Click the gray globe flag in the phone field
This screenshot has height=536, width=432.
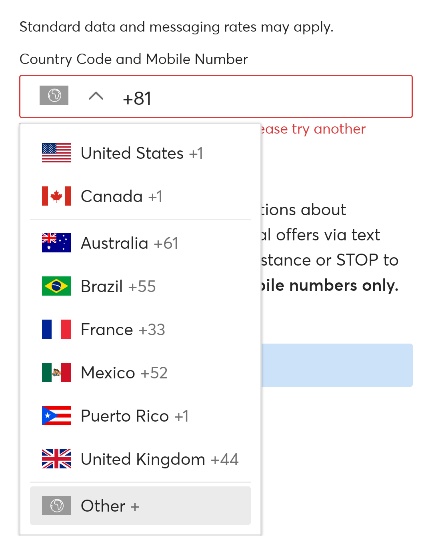click(x=54, y=95)
